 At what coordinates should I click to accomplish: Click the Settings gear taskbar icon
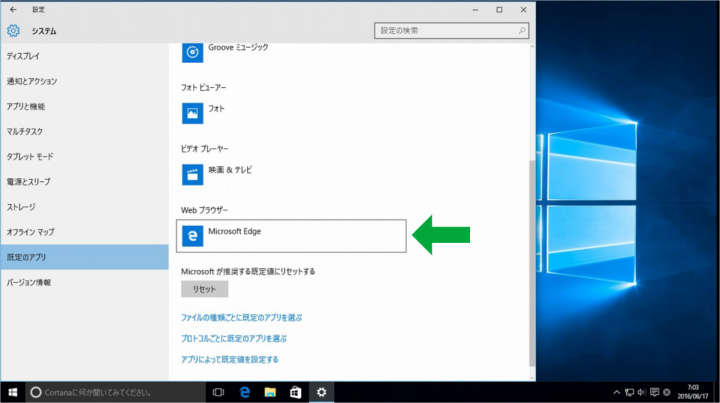(321, 392)
